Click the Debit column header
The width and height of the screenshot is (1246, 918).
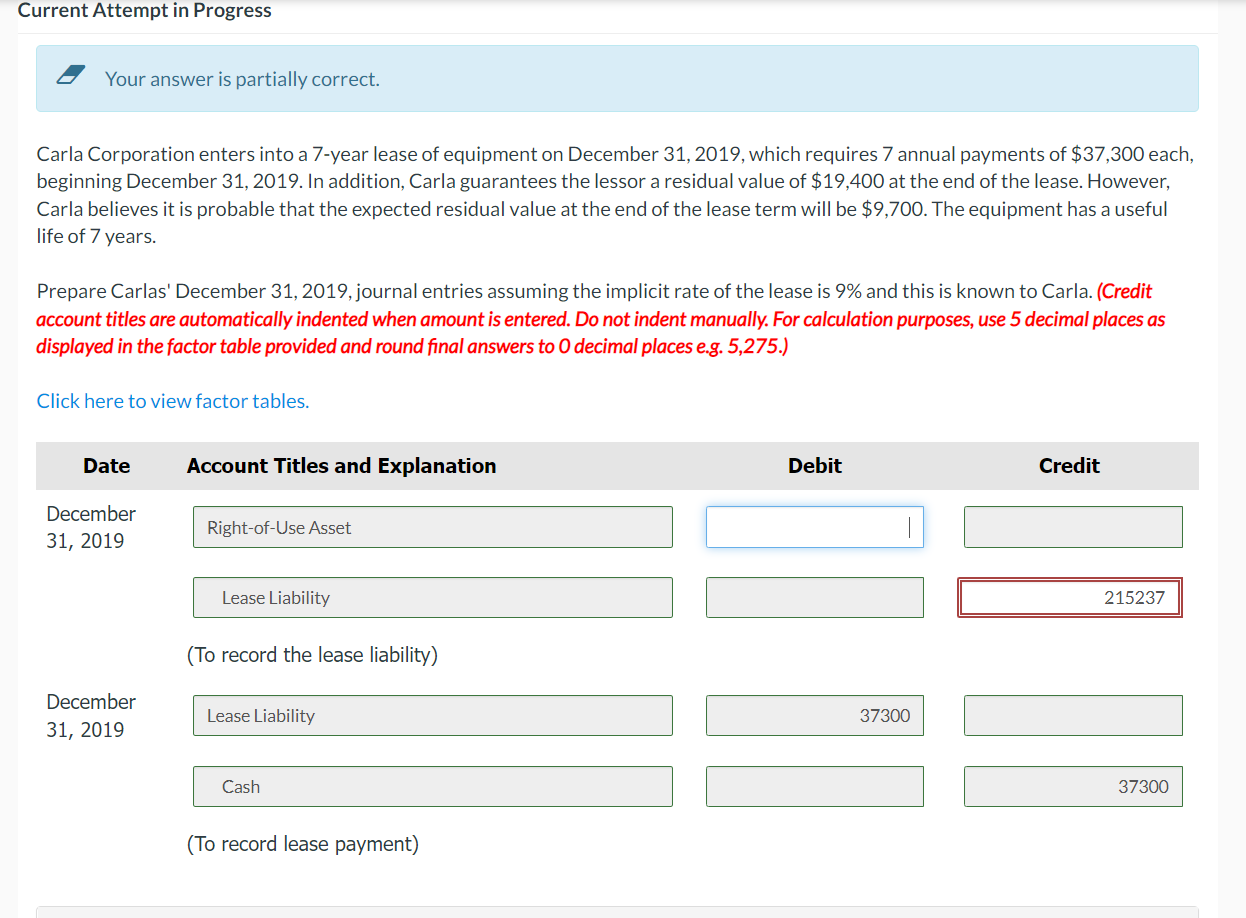pos(815,466)
